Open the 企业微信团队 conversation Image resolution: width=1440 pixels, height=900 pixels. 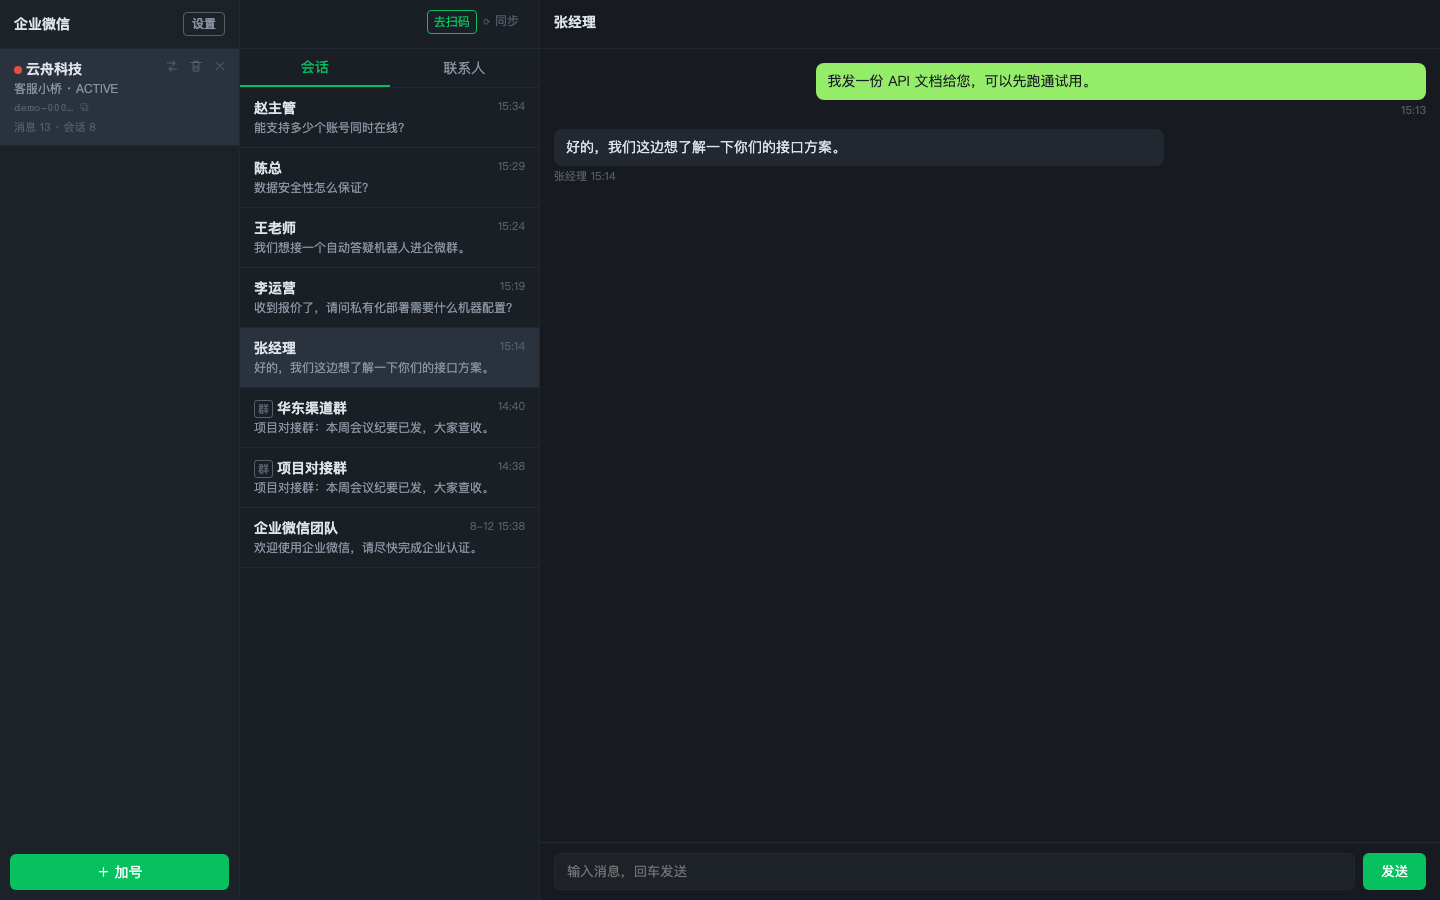(x=389, y=538)
